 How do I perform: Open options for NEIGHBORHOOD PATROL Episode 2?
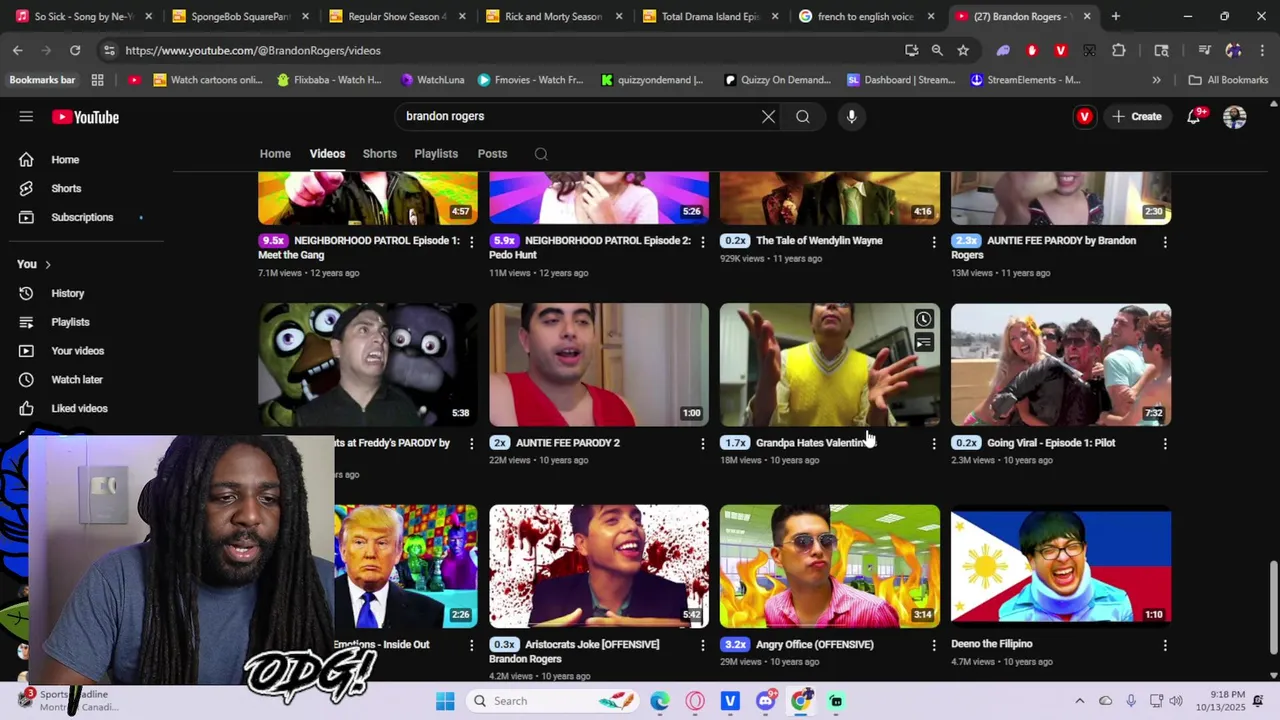(x=702, y=241)
